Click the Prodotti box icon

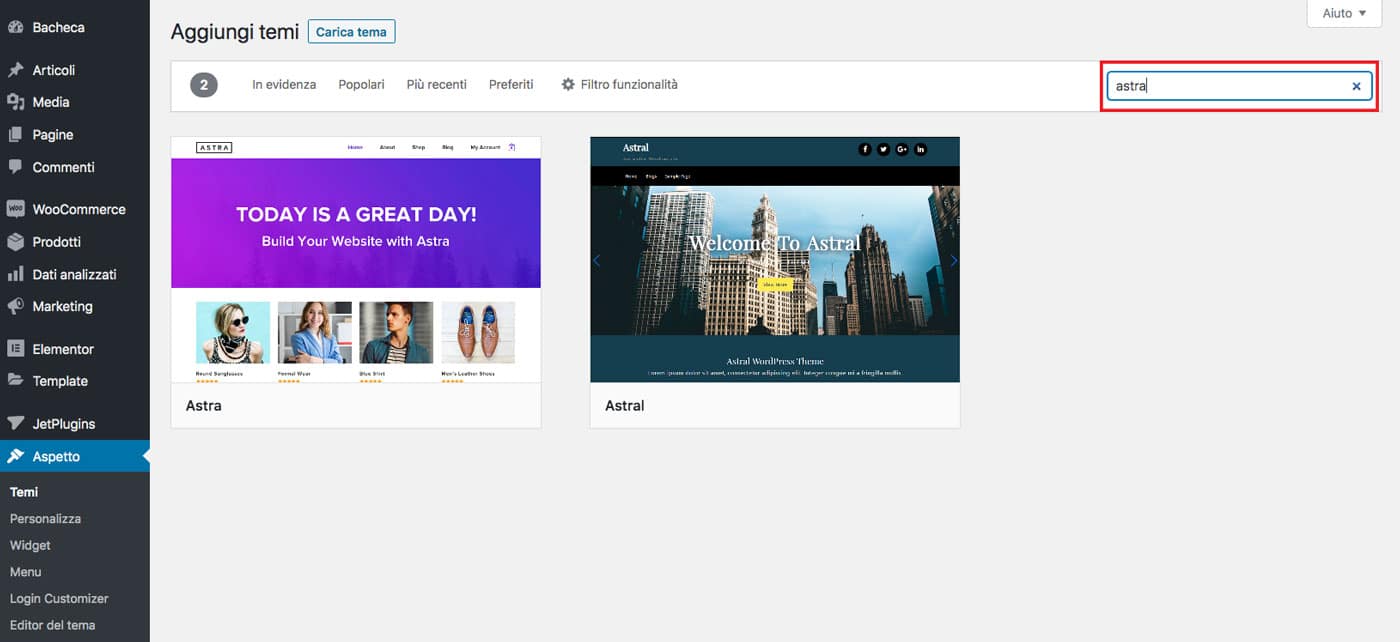(x=15, y=242)
